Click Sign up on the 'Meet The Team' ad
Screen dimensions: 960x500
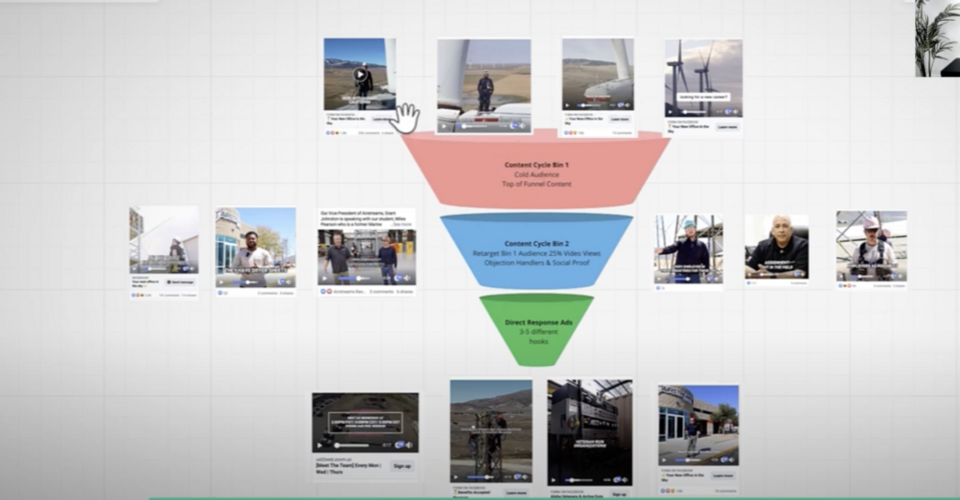click(x=402, y=466)
